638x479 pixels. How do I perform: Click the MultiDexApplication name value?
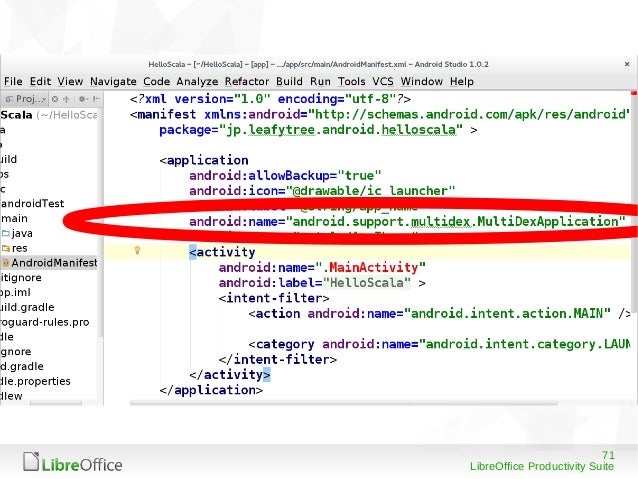point(455,221)
